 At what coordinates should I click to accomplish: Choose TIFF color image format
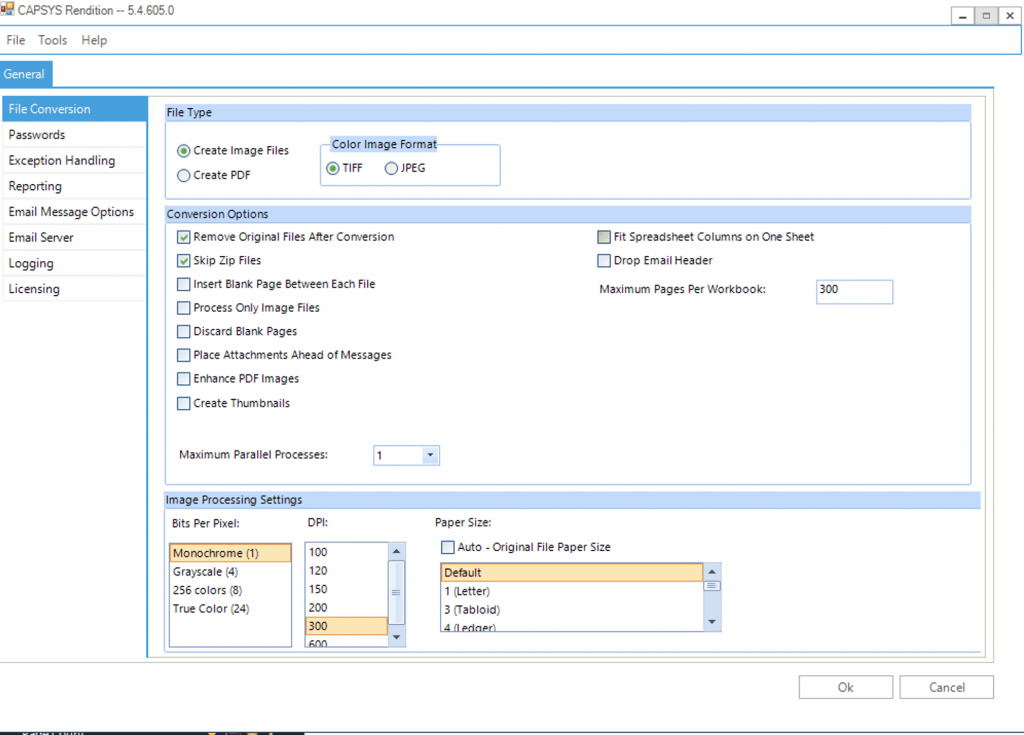click(x=333, y=168)
